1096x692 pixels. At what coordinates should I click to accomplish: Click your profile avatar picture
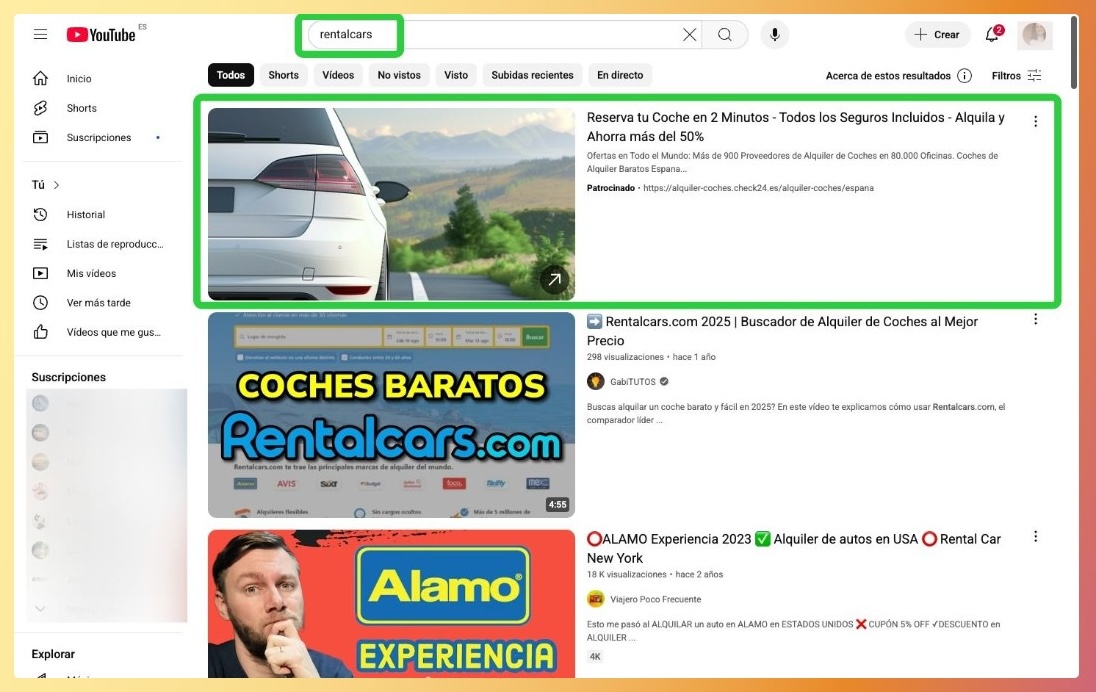pyautogui.click(x=1035, y=34)
